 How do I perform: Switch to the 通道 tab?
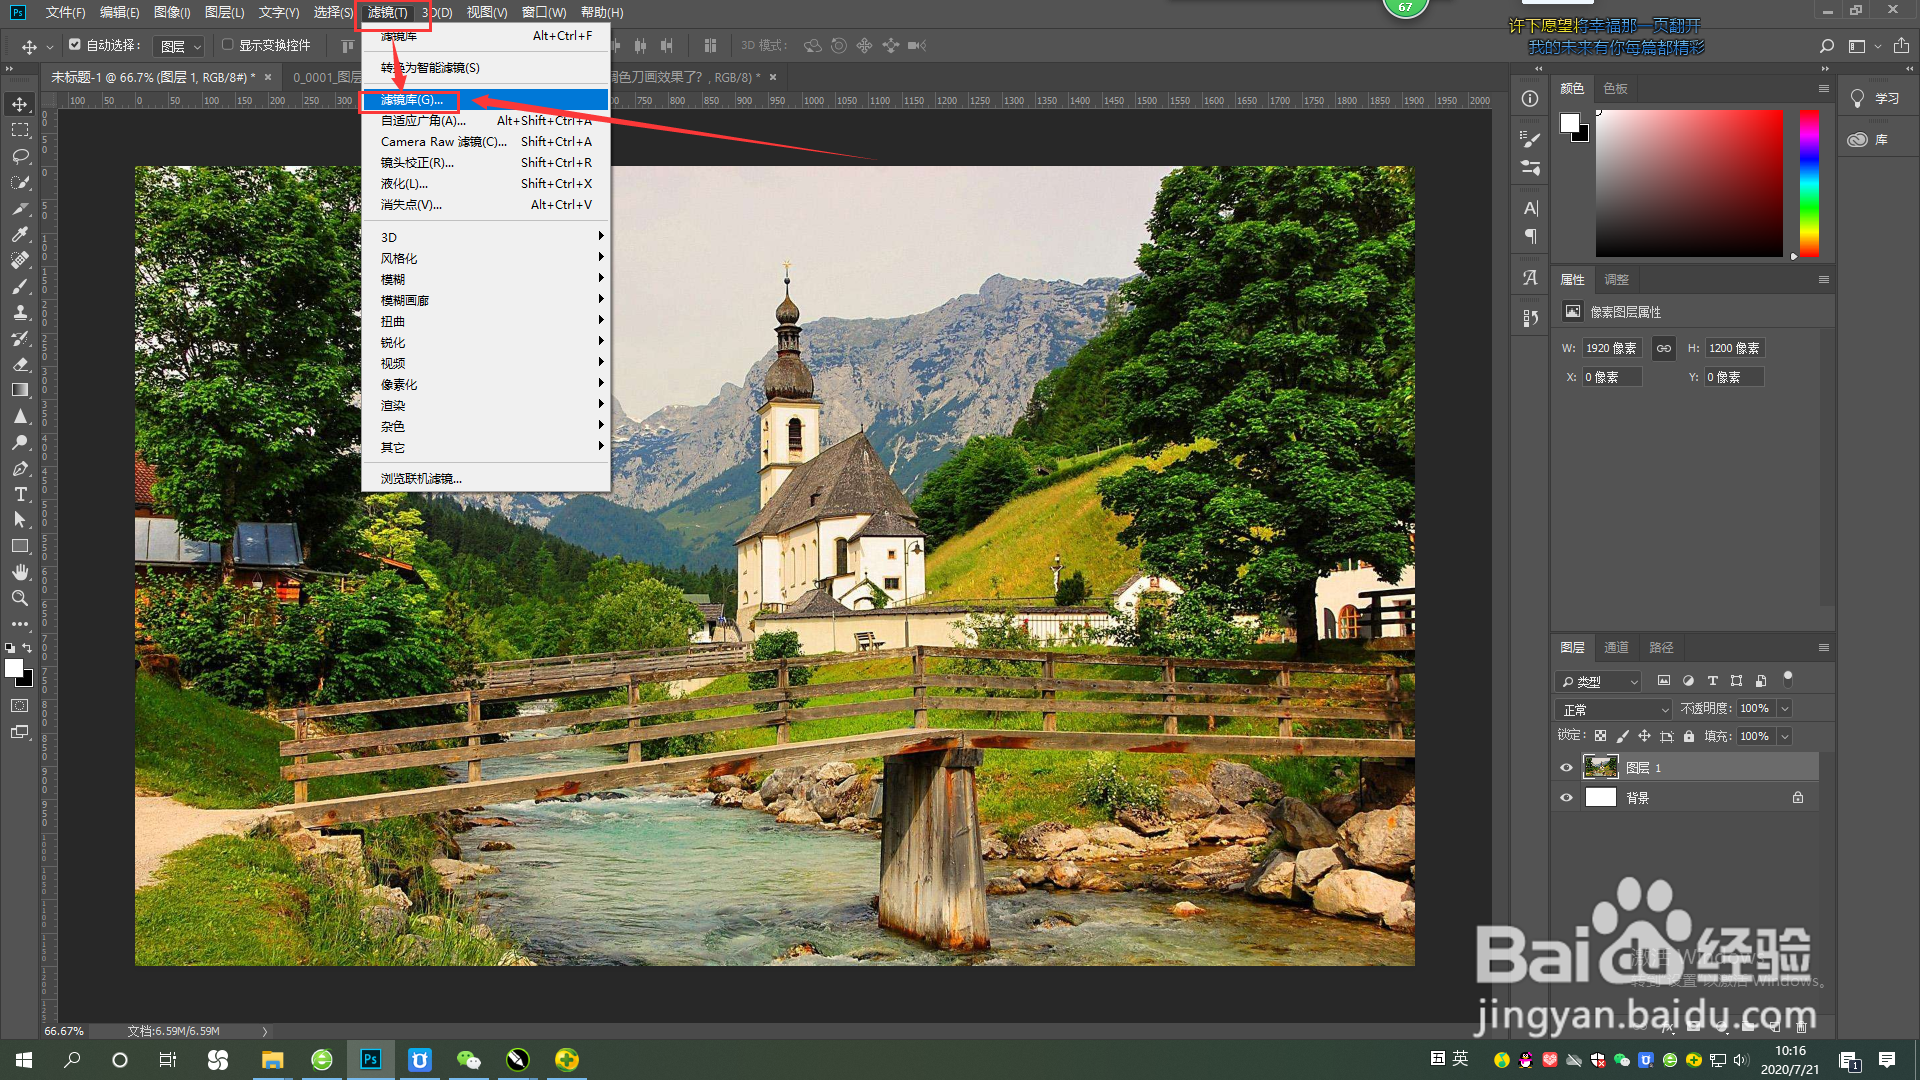(1616, 647)
